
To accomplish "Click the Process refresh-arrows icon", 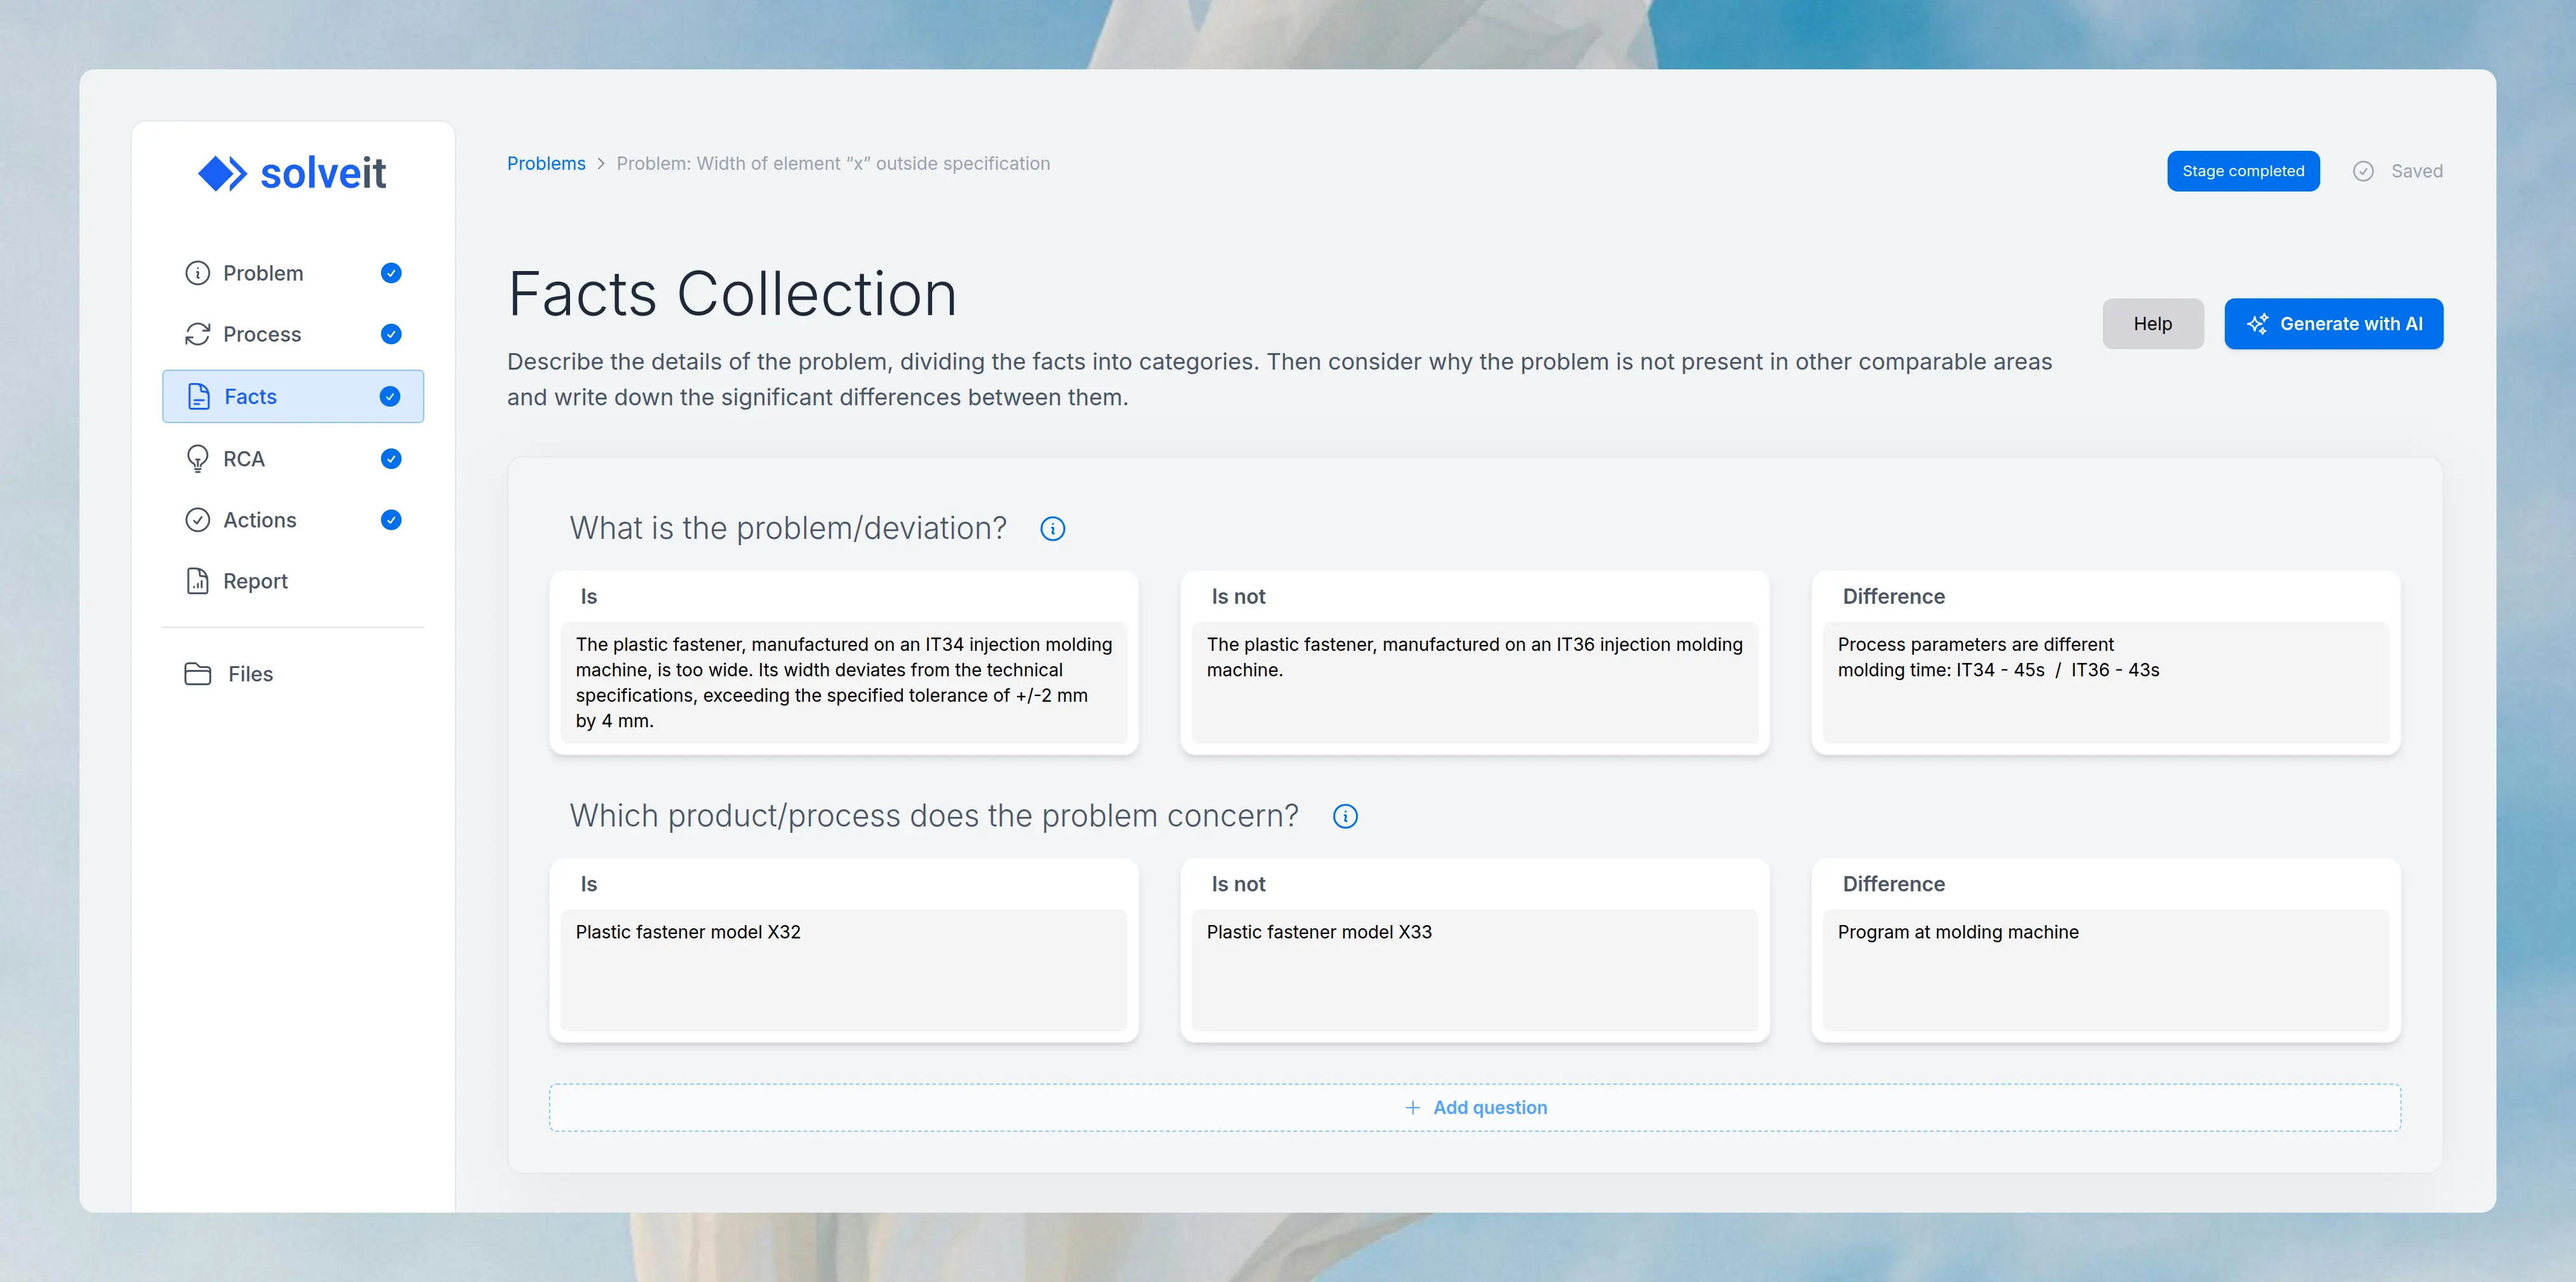I will click(x=197, y=334).
